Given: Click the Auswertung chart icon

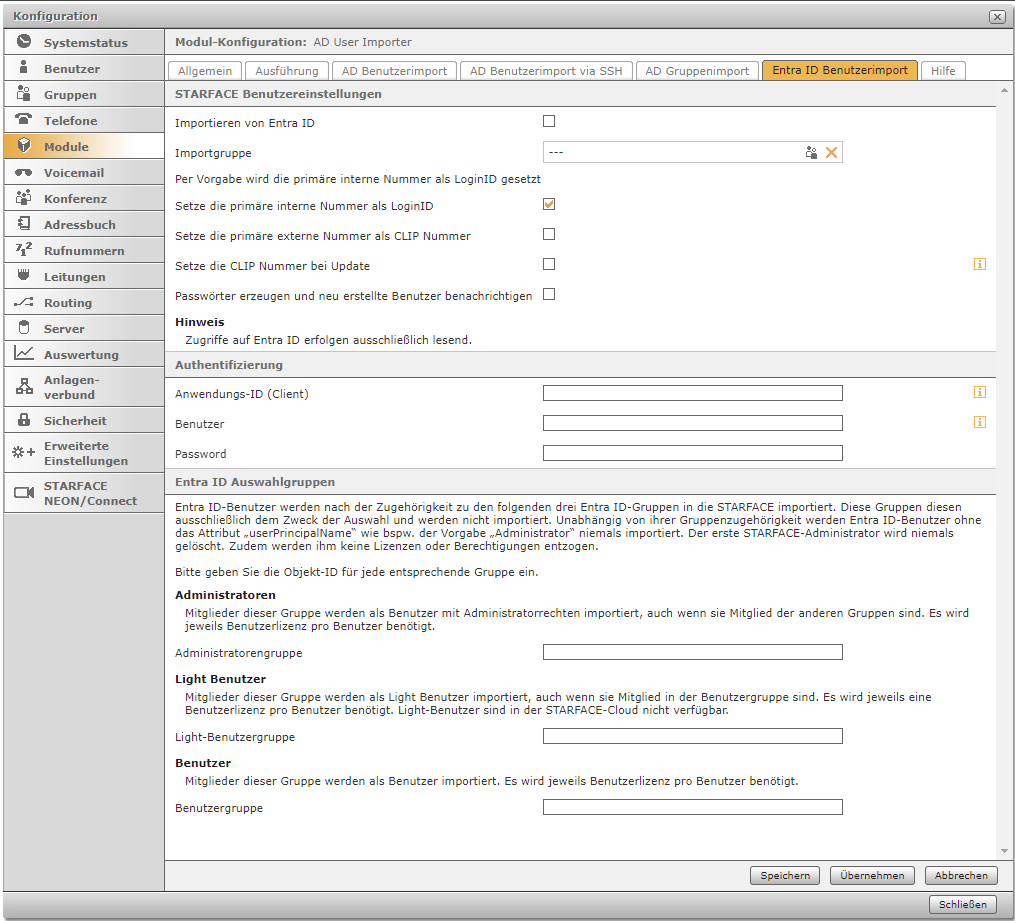Looking at the screenshot, I should tap(24, 353).
